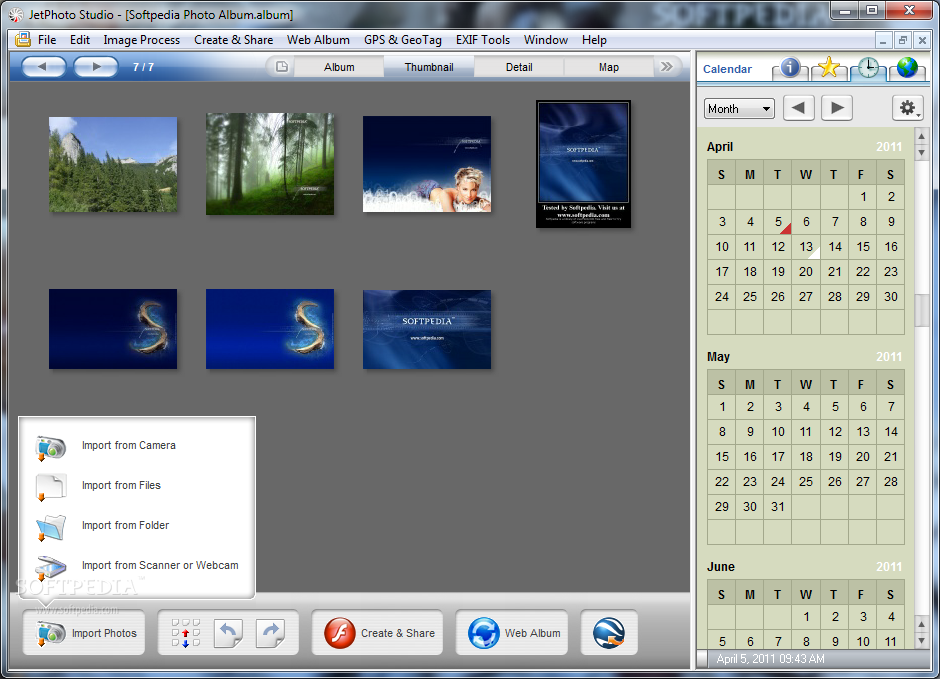
Task: Open the Window menu
Action: pos(546,40)
